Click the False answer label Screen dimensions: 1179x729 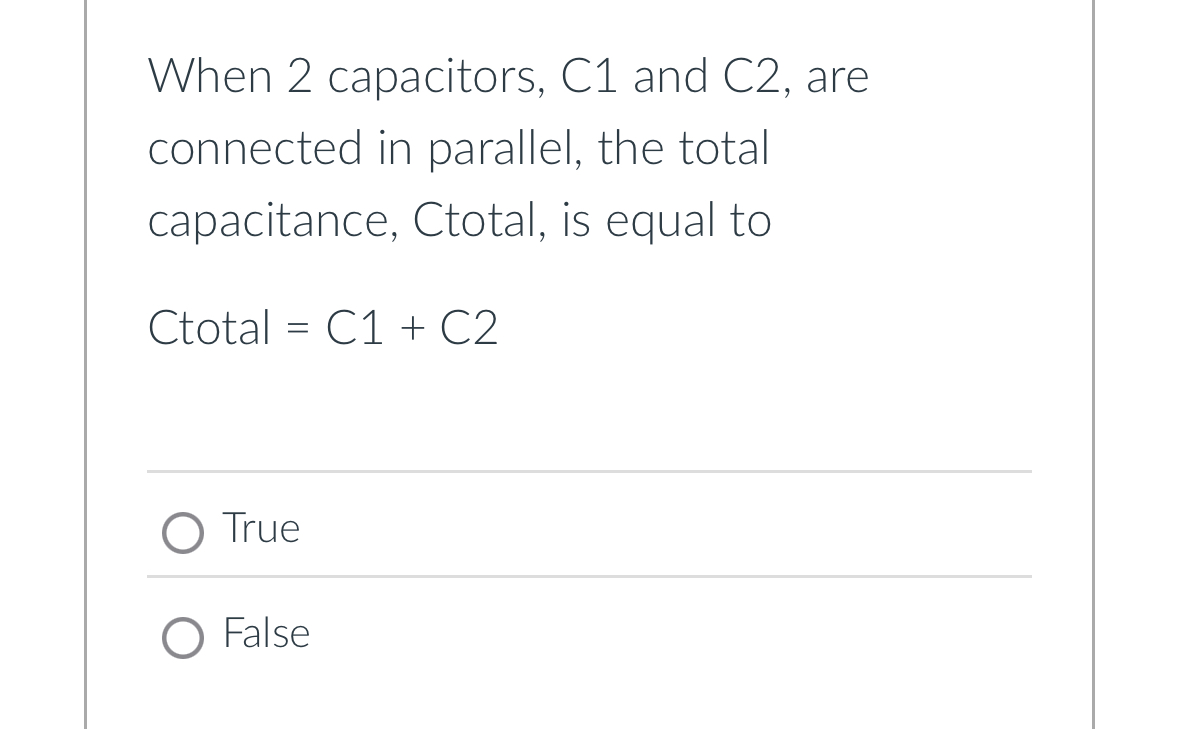point(266,633)
